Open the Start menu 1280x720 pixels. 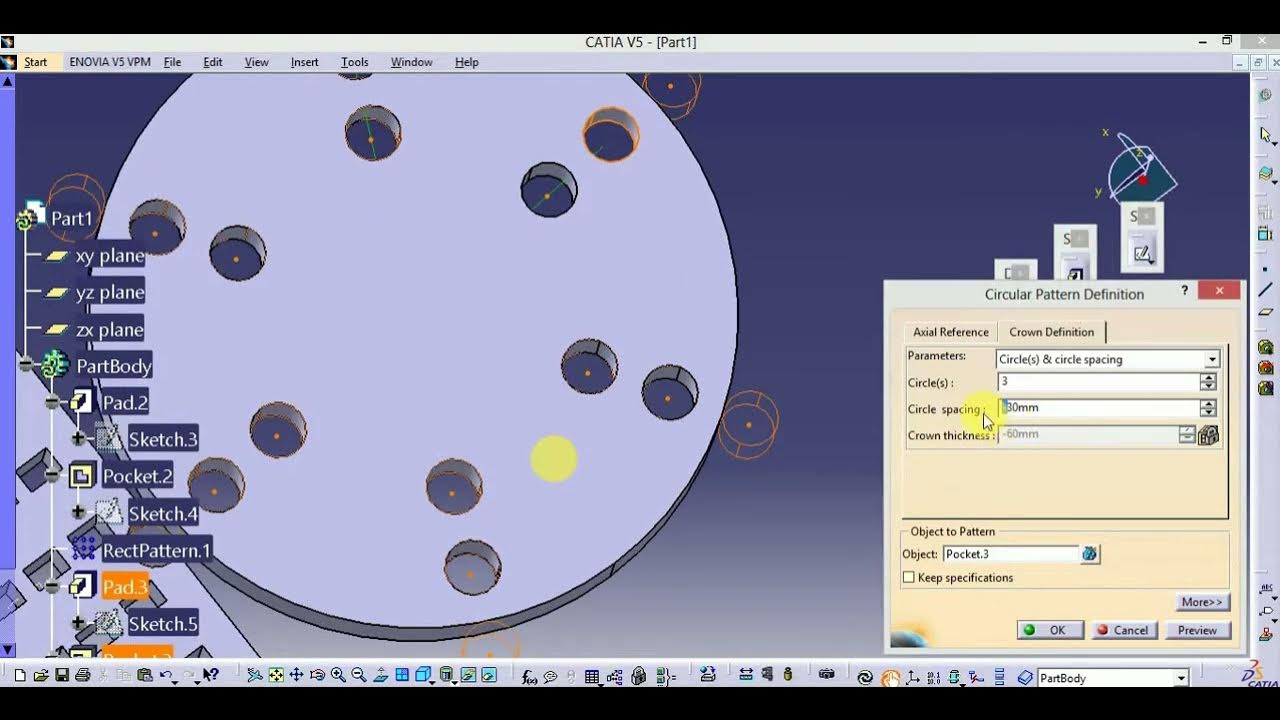tap(35, 62)
